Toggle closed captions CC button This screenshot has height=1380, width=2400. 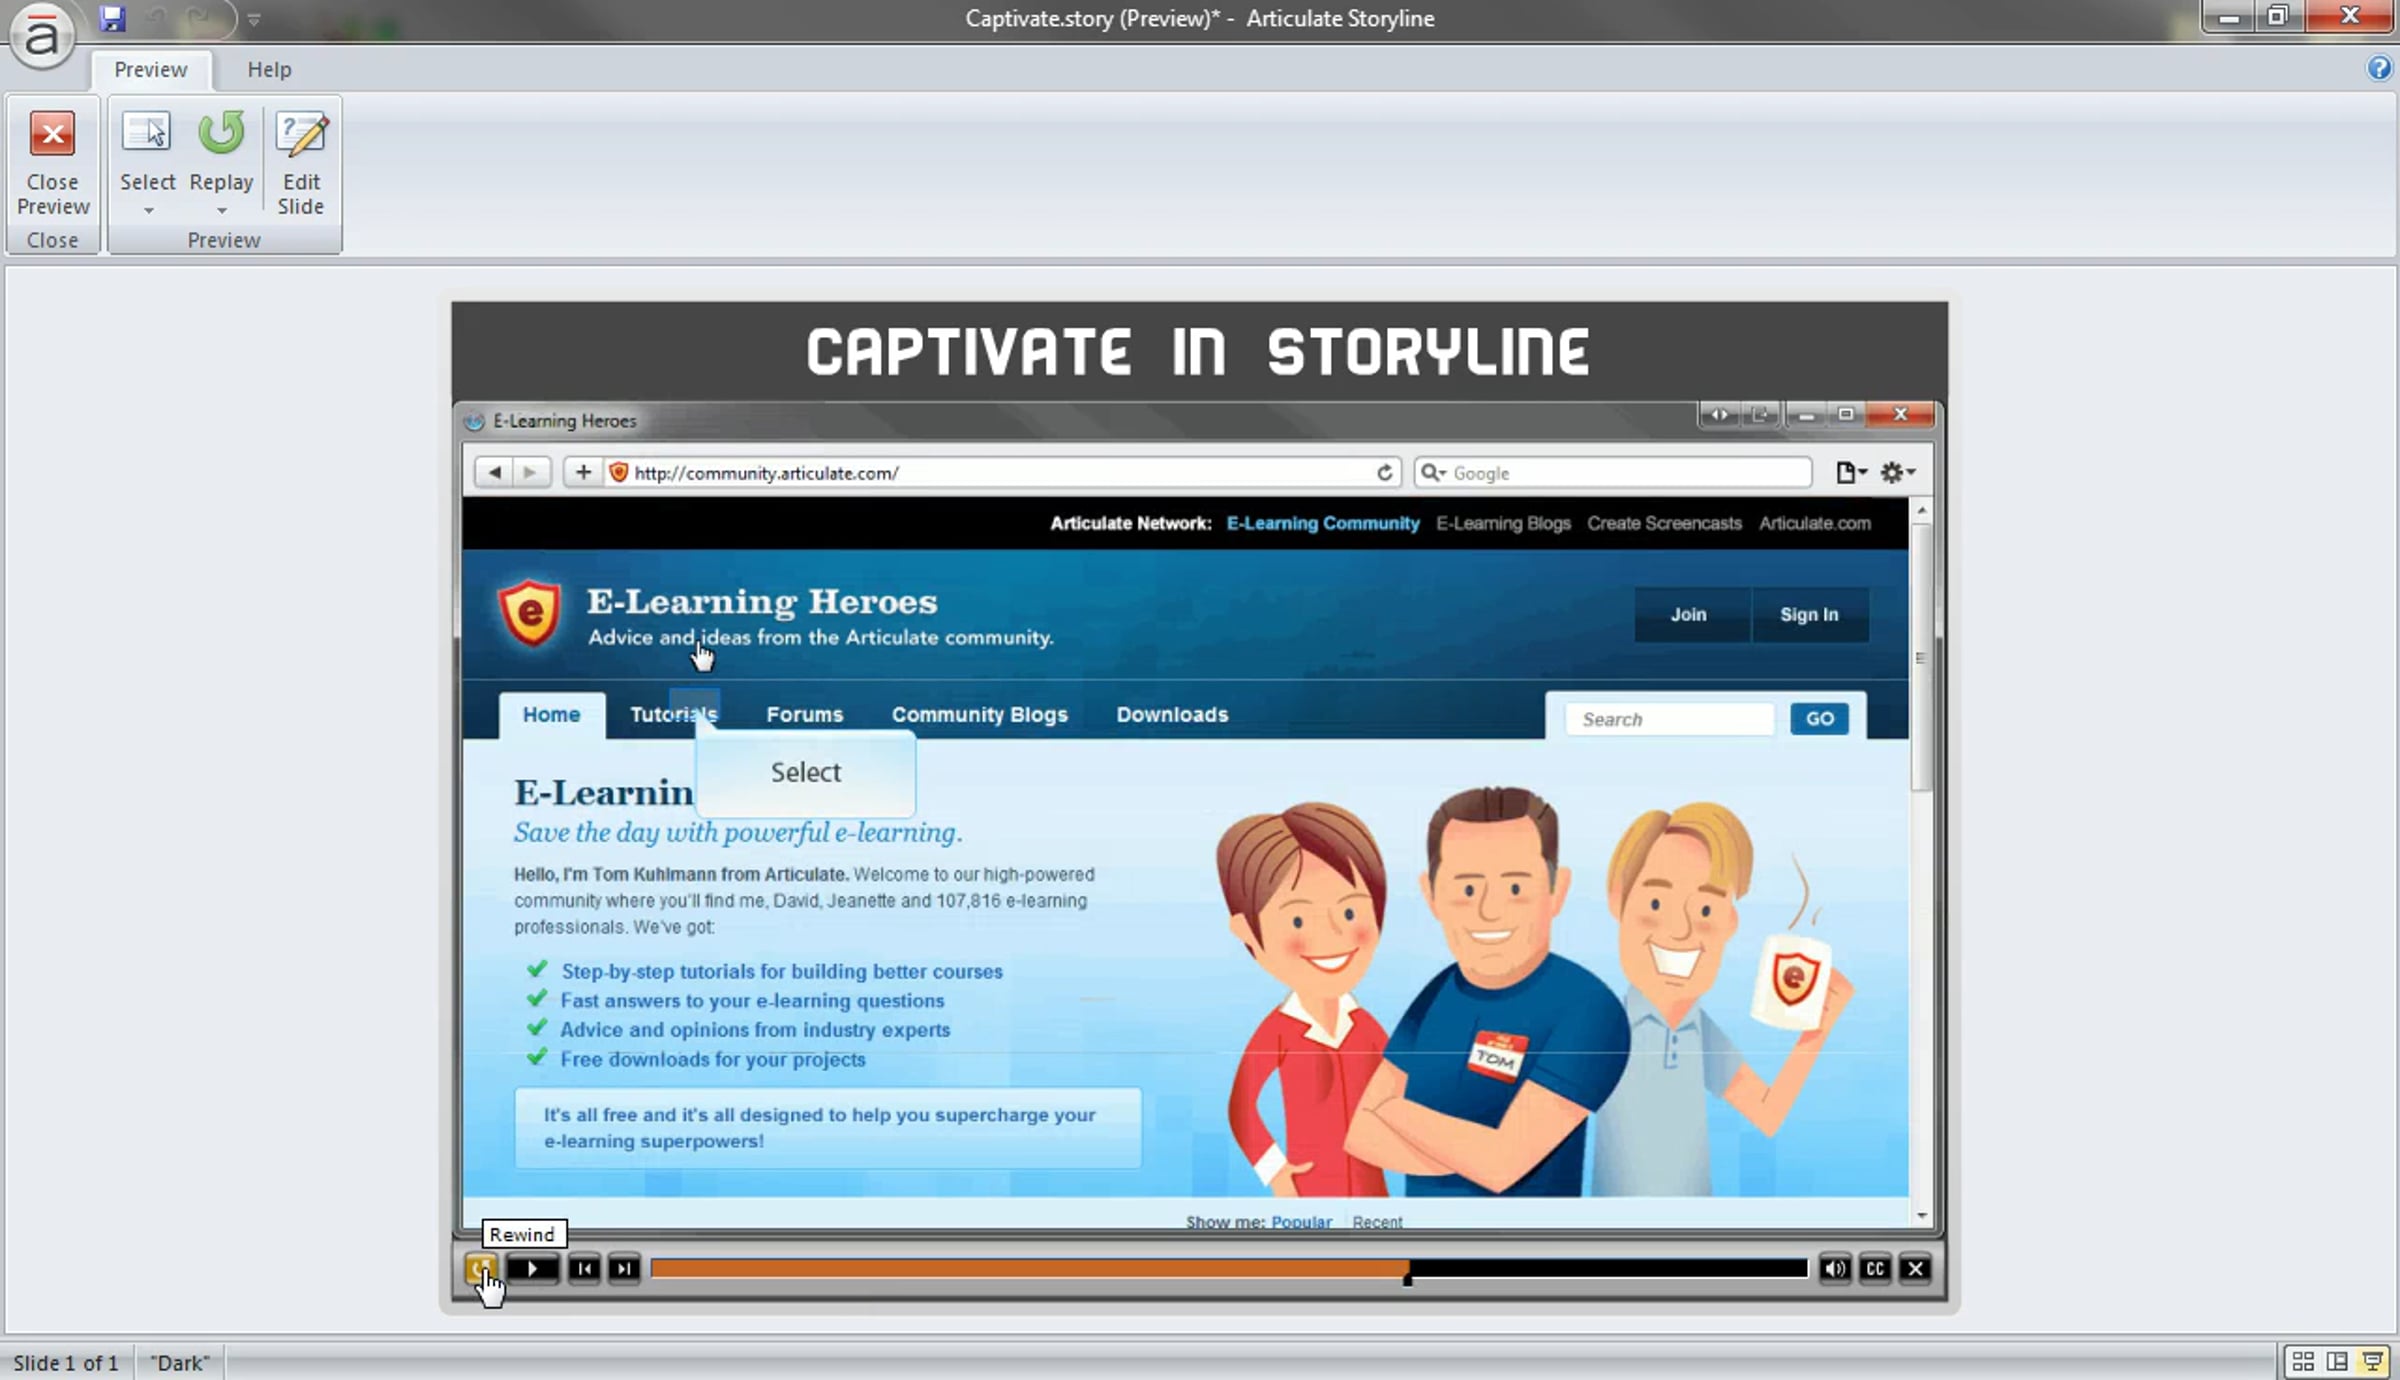pos(1875,1269)
